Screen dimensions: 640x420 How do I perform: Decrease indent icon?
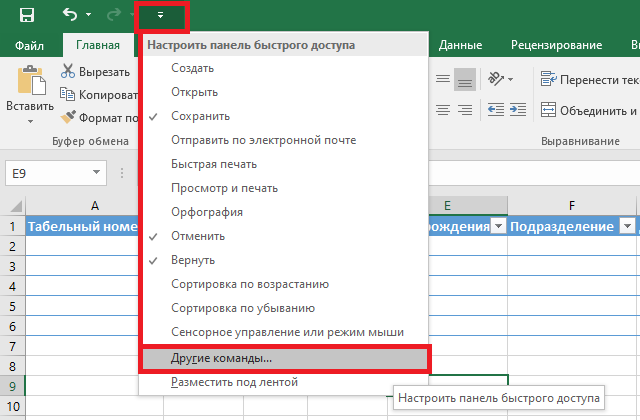point(496,110)
